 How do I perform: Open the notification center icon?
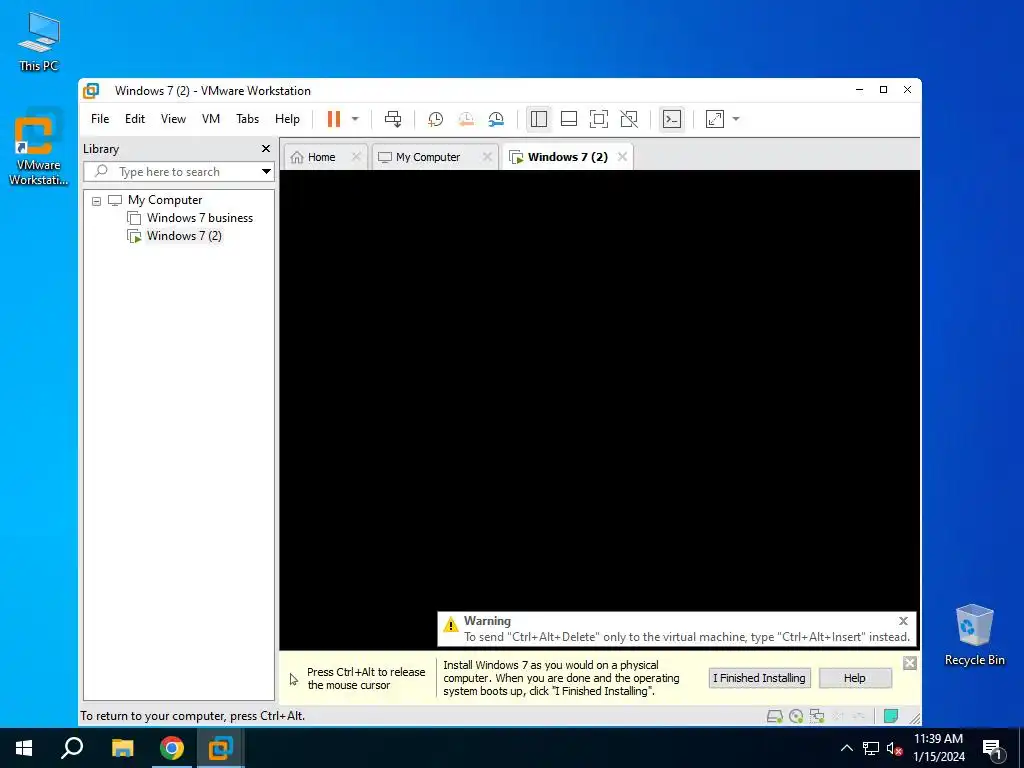[992, 749]
